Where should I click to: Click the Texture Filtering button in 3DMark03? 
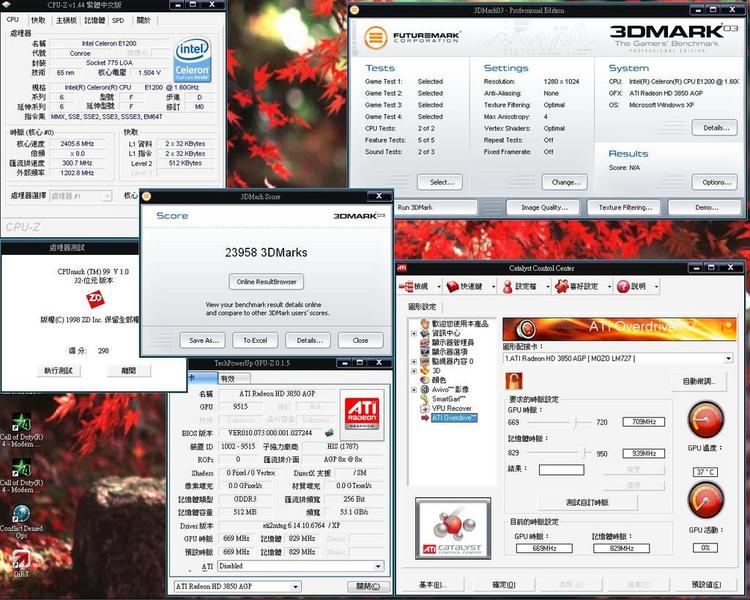tap(624, 208)
